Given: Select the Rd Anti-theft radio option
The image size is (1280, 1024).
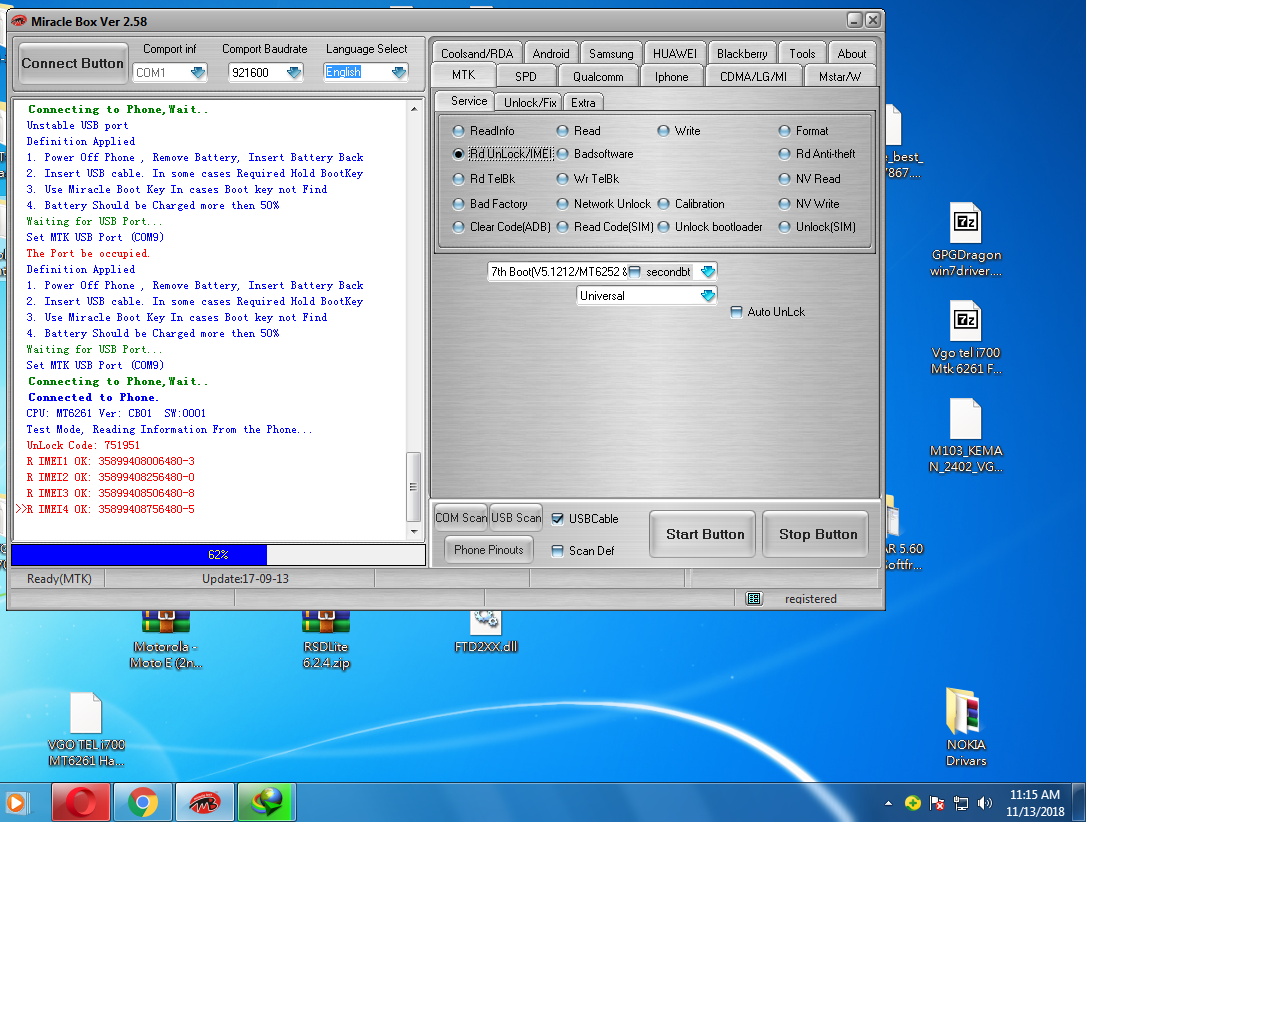Looking at the screenshot, I should pyautogui.click(x=785, y=154).
